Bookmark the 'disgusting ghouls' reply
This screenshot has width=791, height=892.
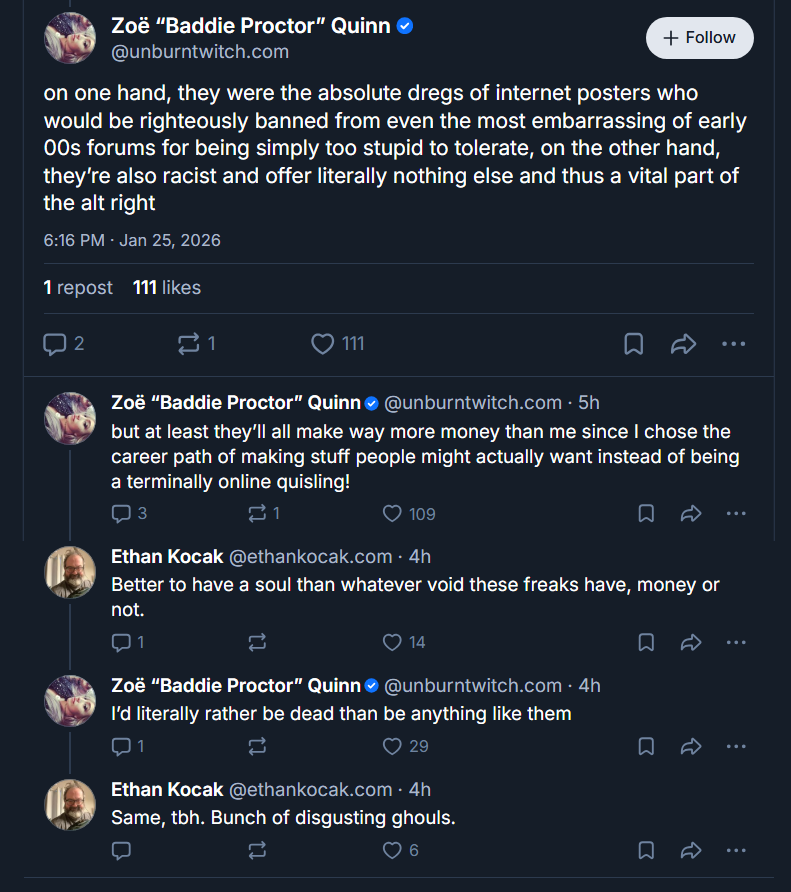point(646,850)
